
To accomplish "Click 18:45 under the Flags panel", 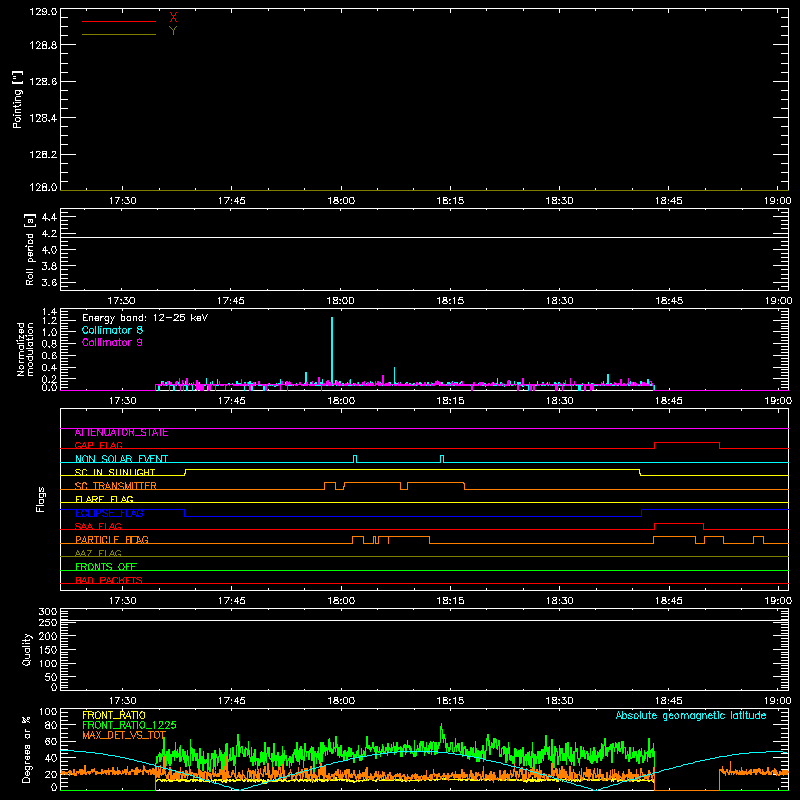I will pyautogui.click(x=668, y=601).
